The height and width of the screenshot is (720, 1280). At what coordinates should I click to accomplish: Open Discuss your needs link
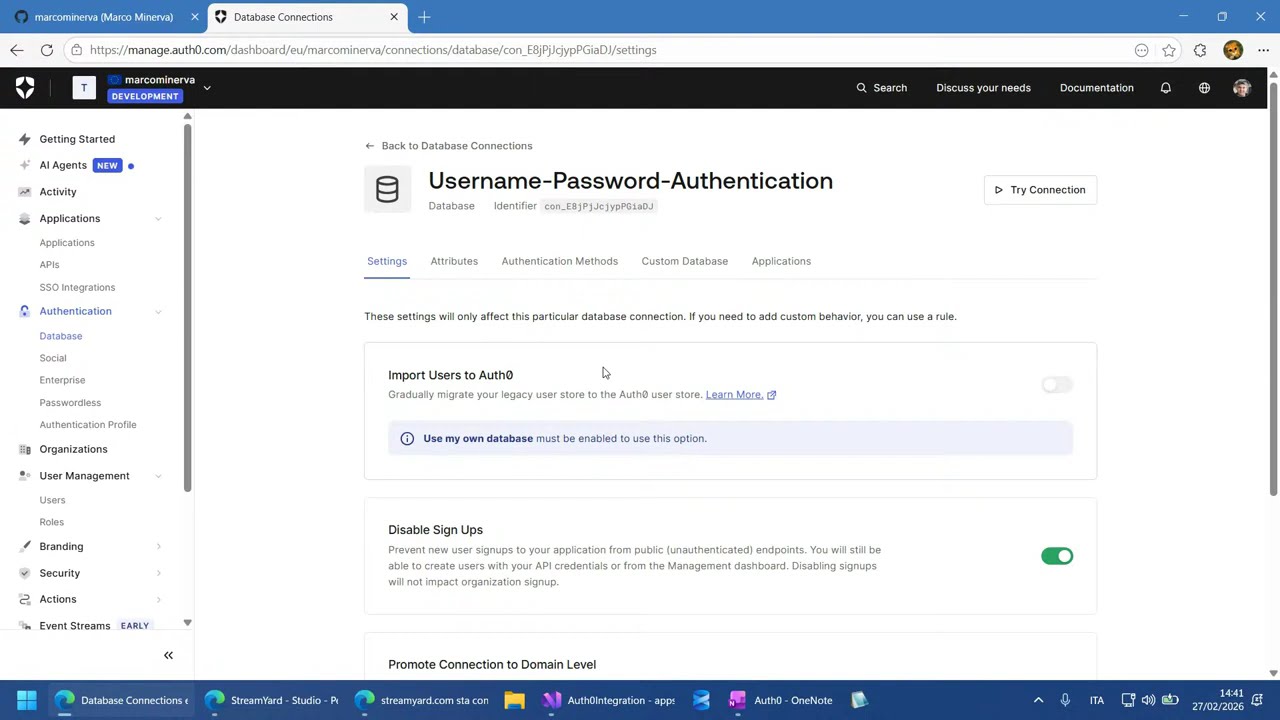tap(983, 88)
